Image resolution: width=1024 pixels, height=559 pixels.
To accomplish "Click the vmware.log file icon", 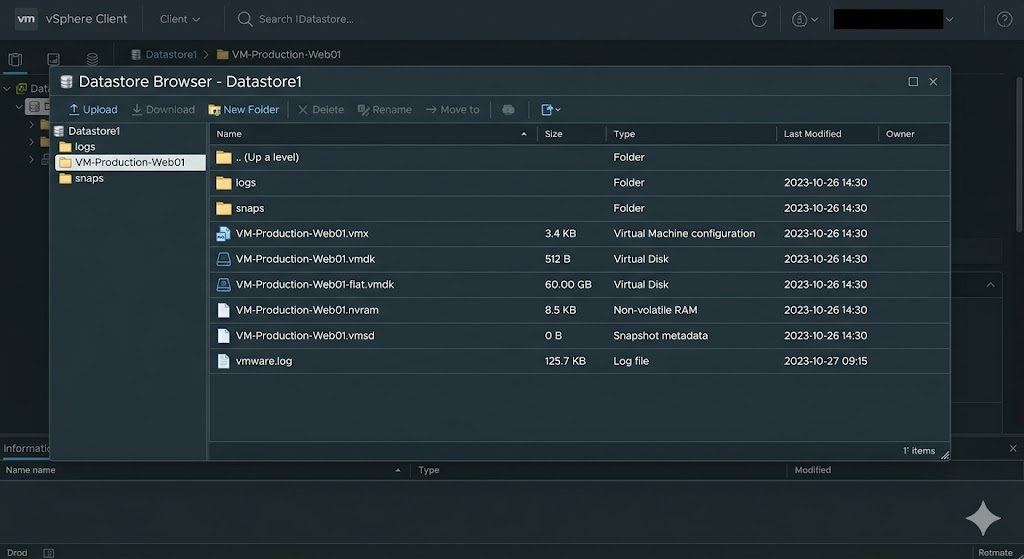I will click(x=223, y=361).
